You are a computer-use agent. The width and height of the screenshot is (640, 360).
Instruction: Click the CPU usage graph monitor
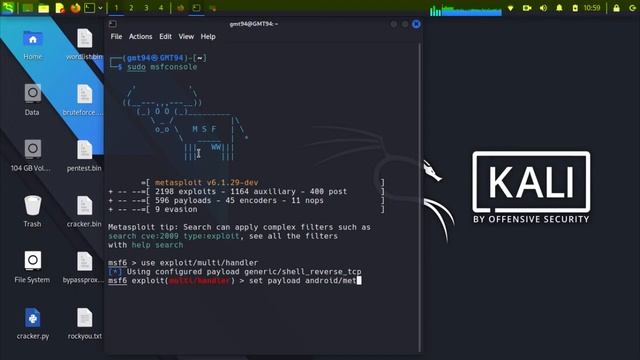(466, 10)
